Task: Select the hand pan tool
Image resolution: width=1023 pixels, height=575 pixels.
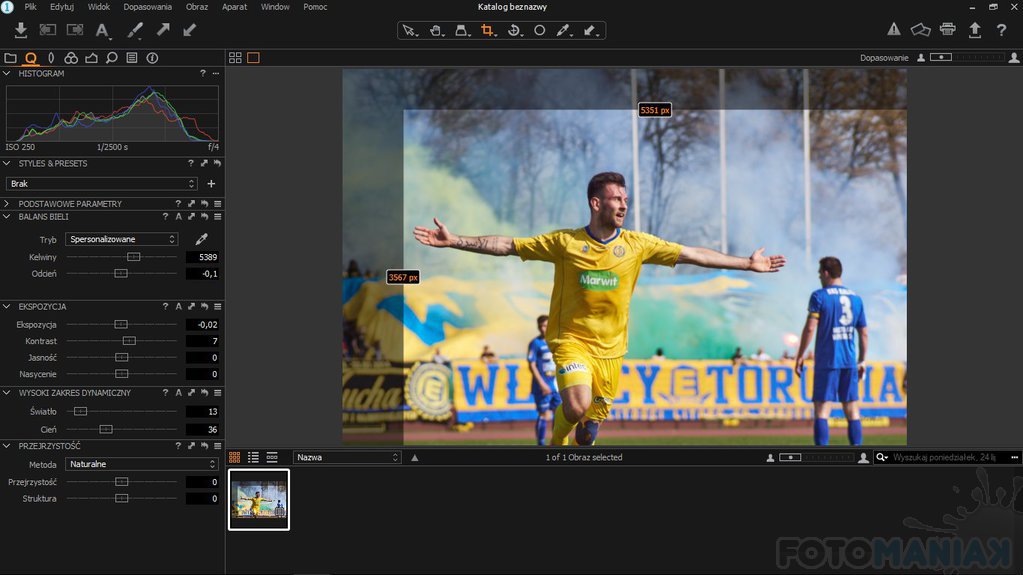Action: click(x=436, y=30)
